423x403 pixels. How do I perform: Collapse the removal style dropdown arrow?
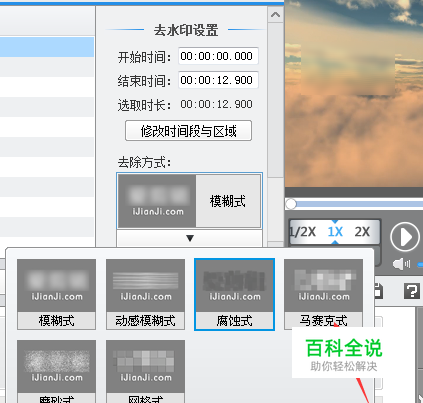pos(190,238)
